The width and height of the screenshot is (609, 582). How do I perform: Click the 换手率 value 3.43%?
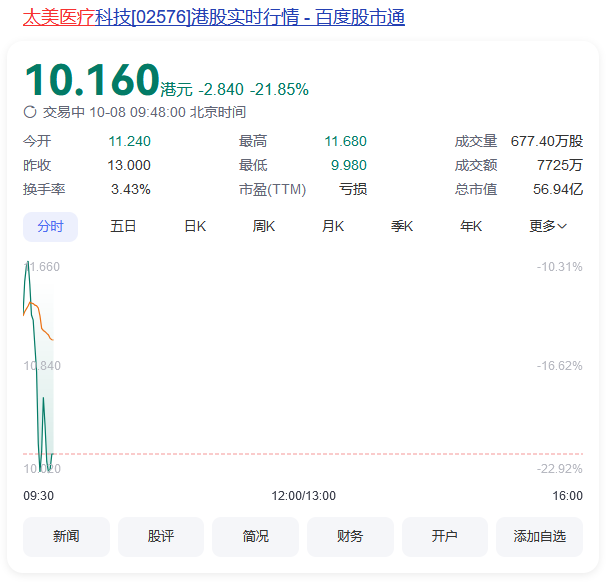(130, 190)
